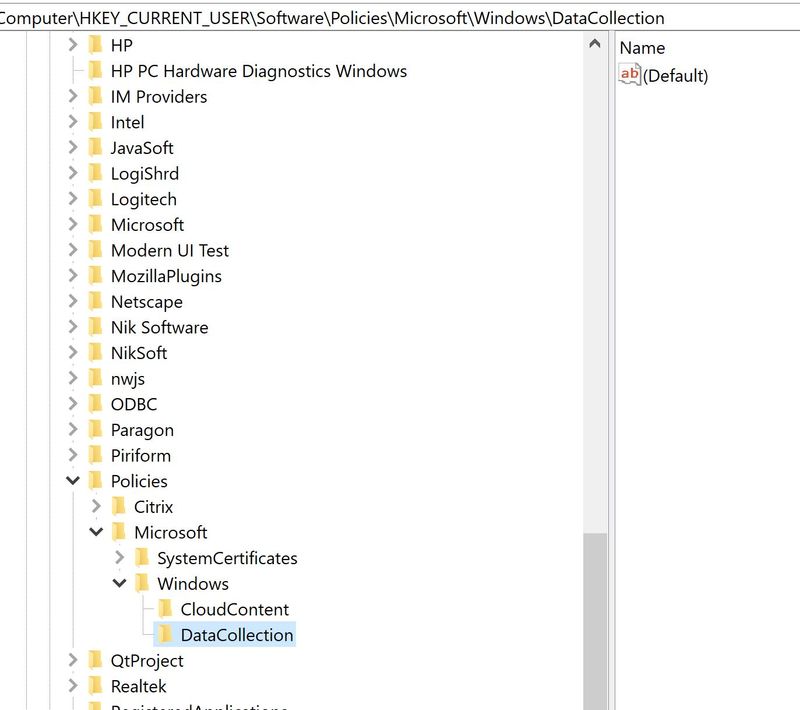800x710 pixels.
Task: Expand the Realtek key chevron
Action: [x=73, y=686]
